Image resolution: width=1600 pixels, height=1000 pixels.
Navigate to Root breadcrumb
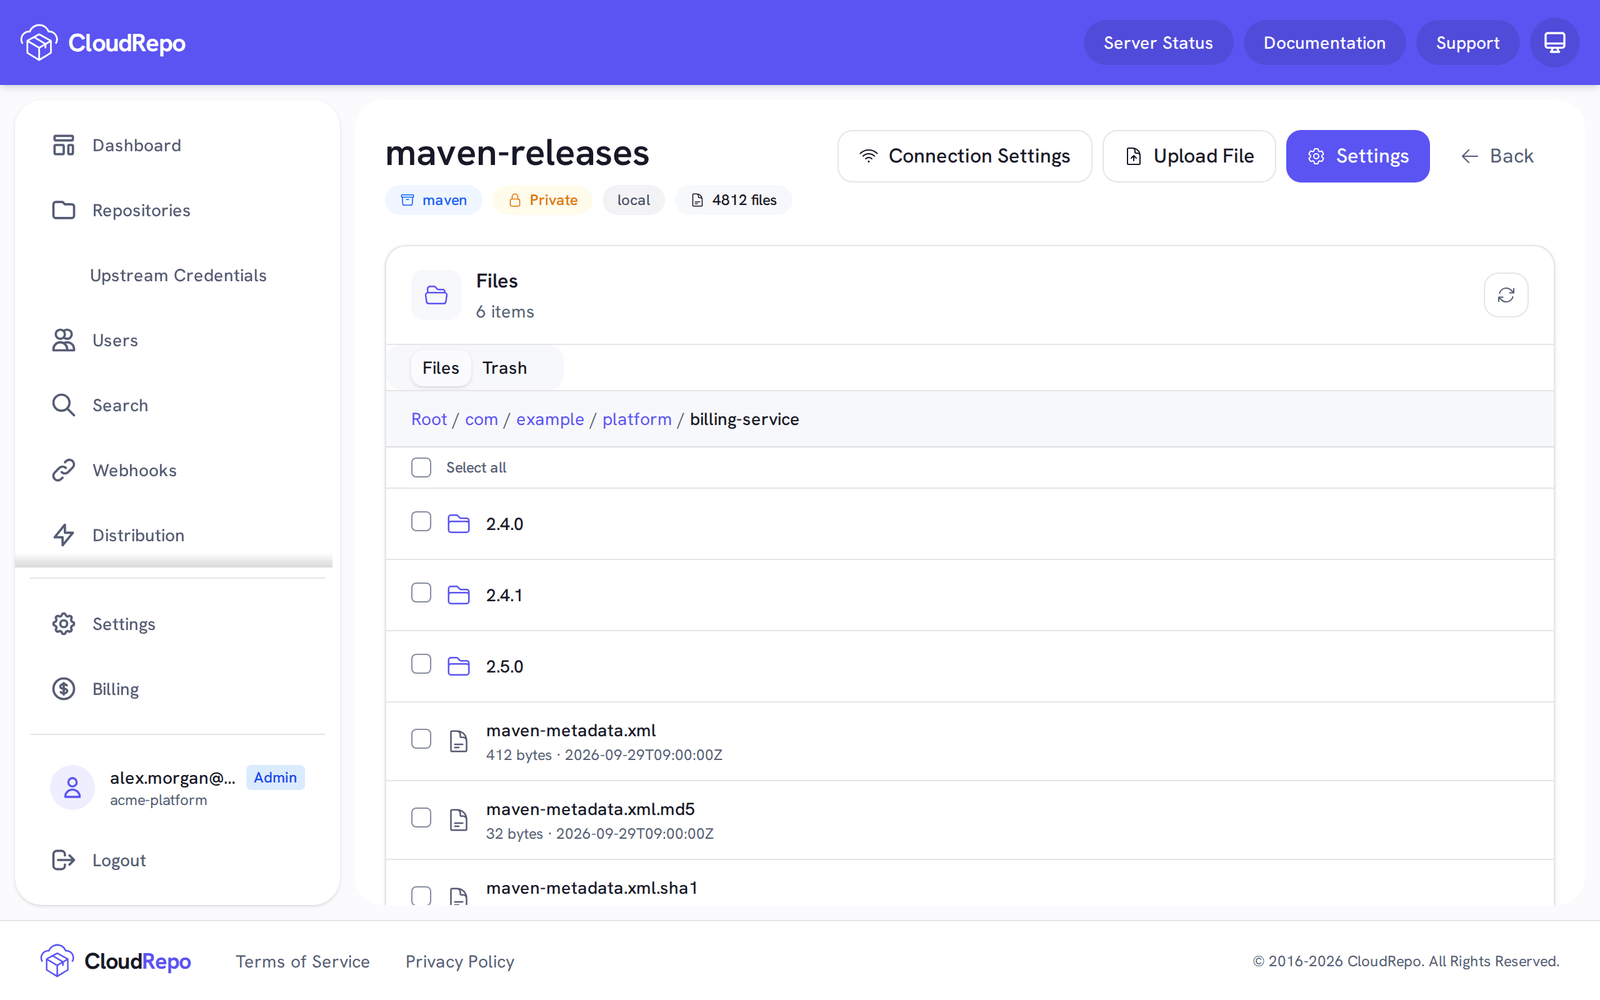tap(429, 419)
